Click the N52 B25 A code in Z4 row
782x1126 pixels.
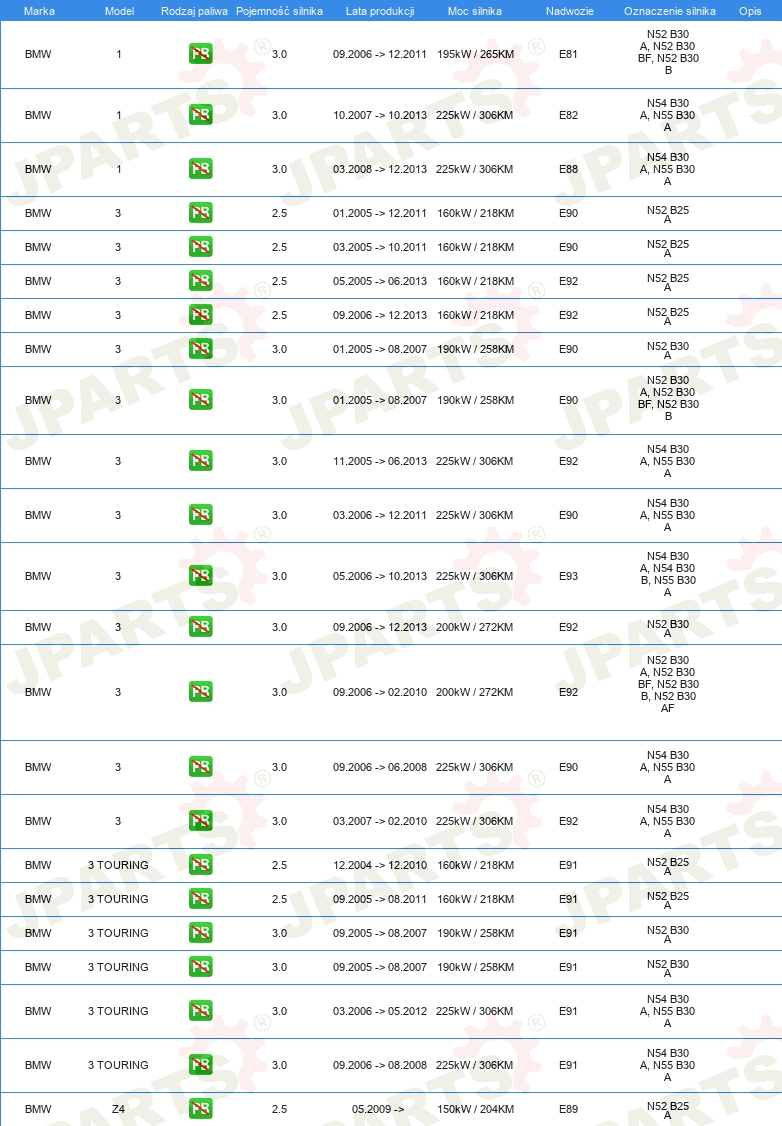coord(668,1110)
